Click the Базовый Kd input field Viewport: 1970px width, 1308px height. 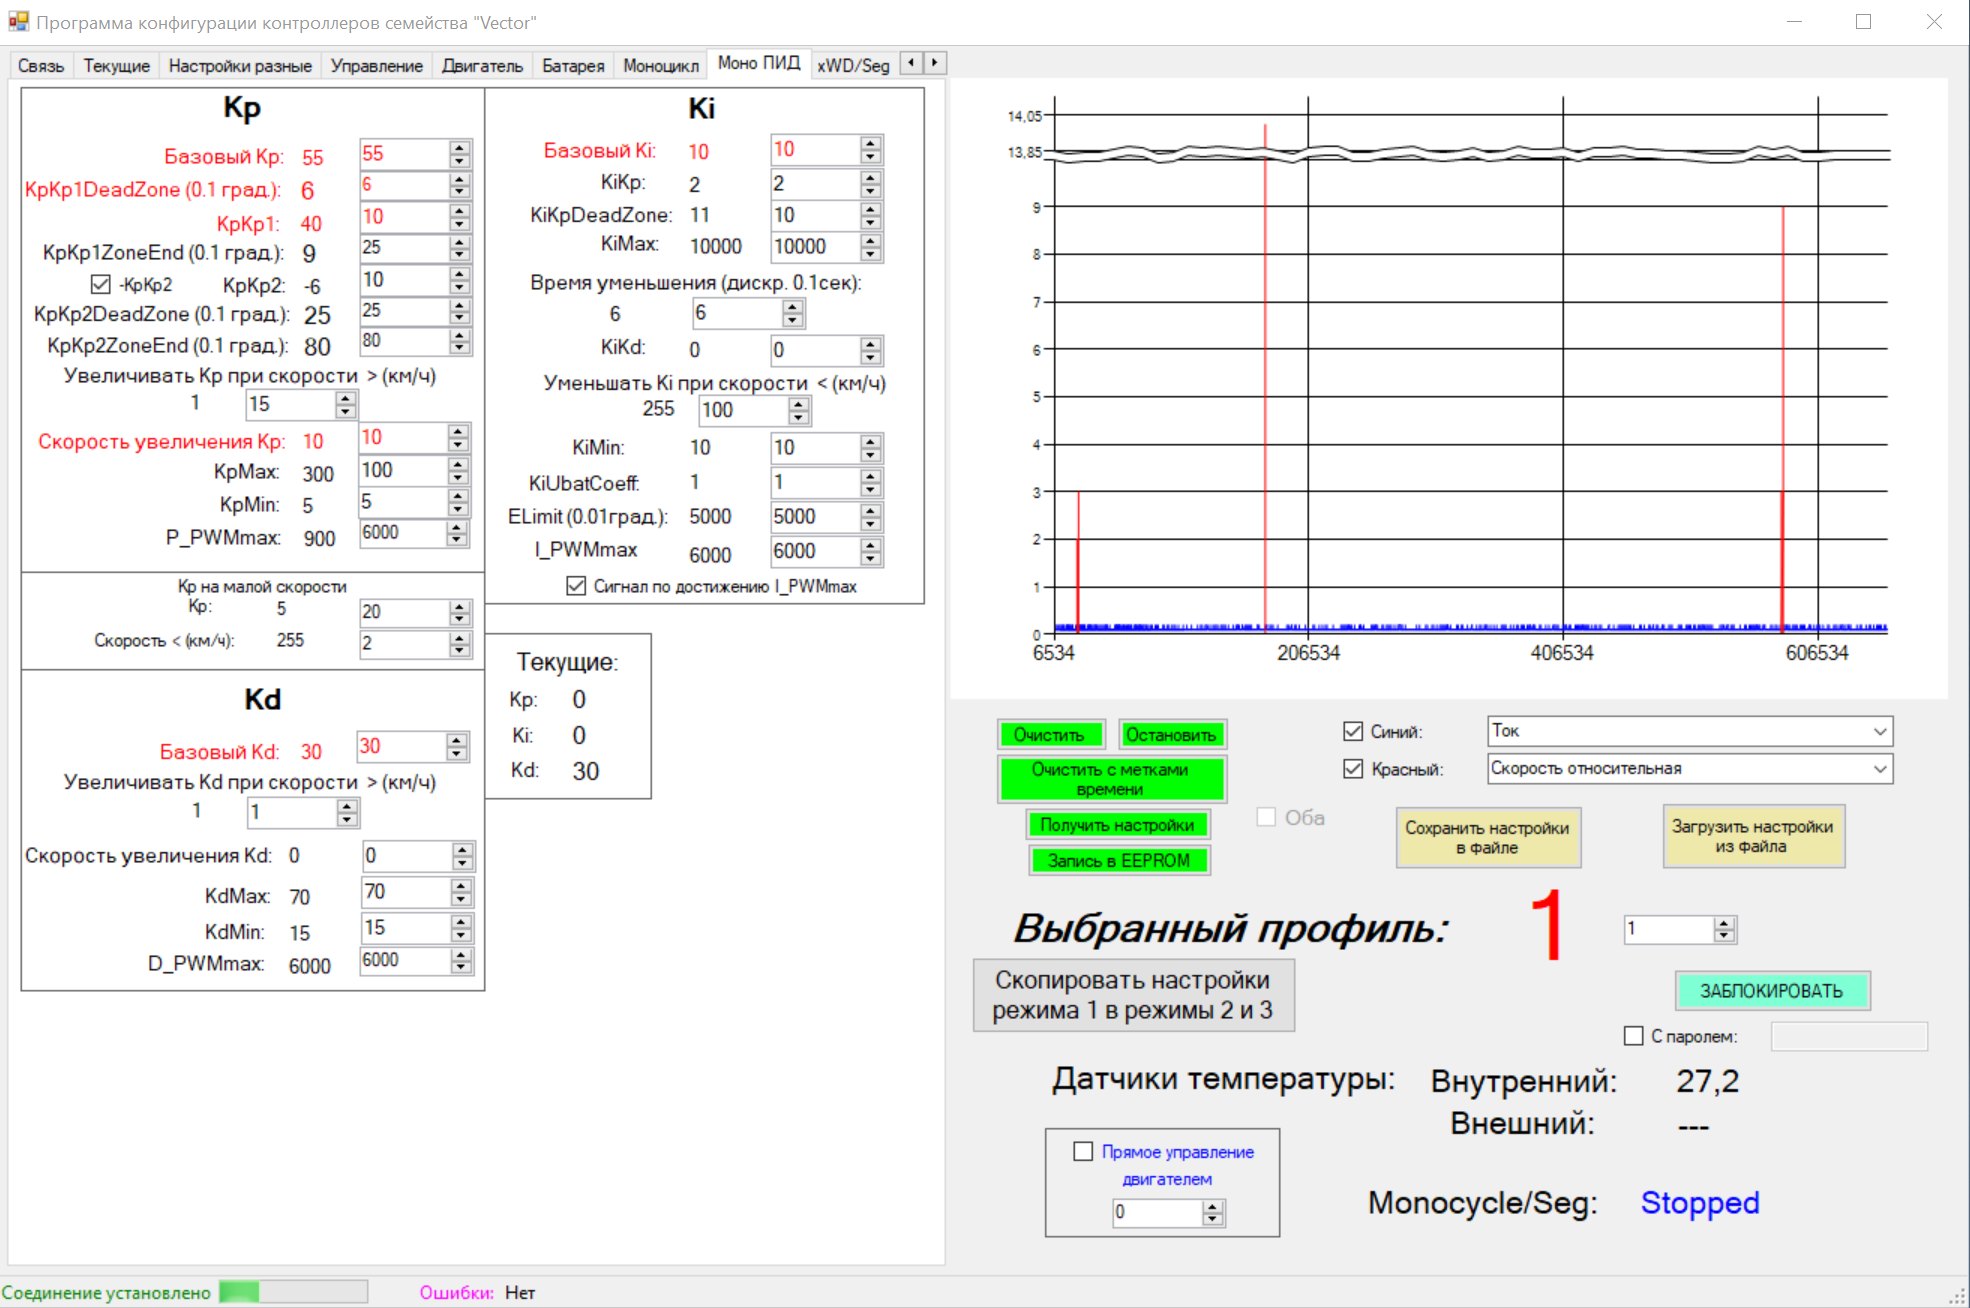pyautogui.click(x=401, y=746)
